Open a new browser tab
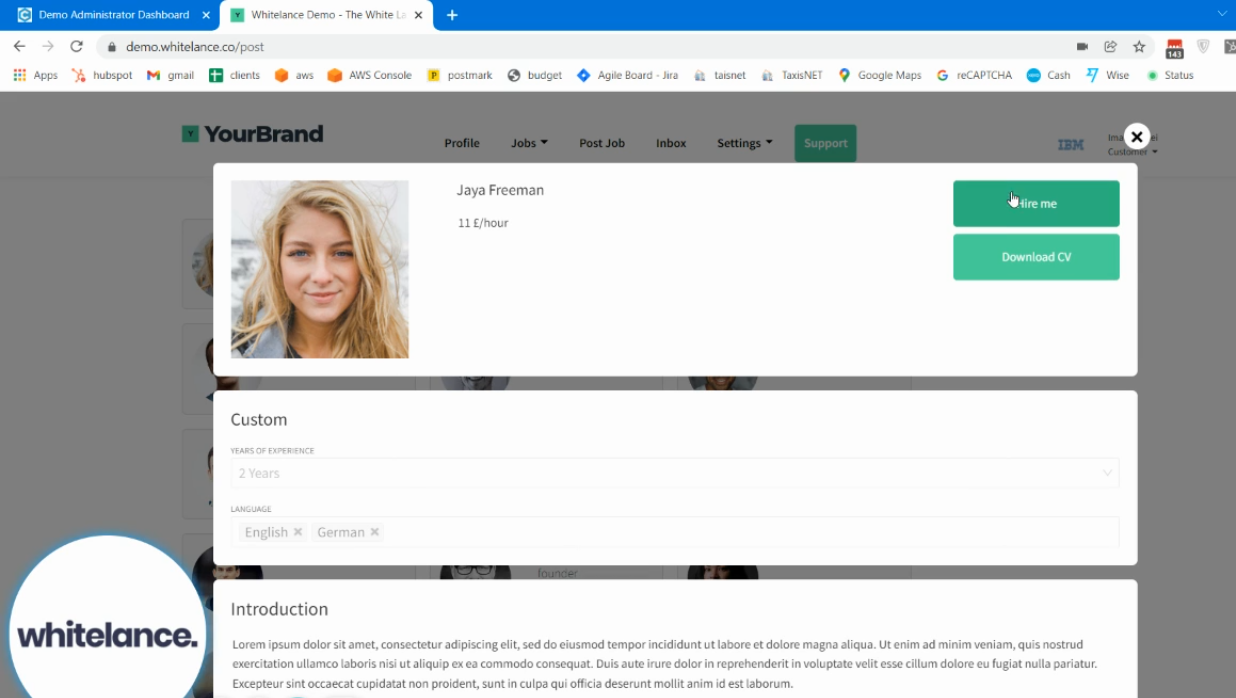This screenshot has width=1236, height=698. 452,15
